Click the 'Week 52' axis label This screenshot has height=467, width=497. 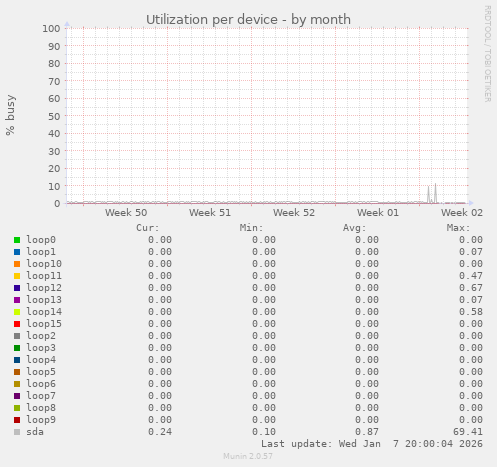pos(294,213)
